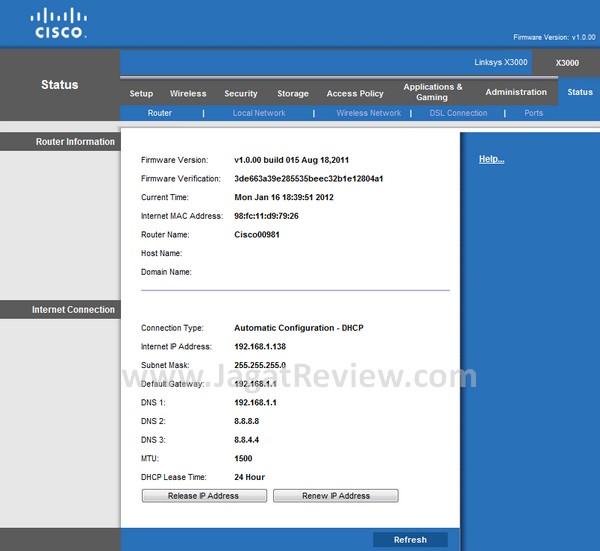Open the Security tab
This screenshot has height=551, width=600.
pyautogui.click(x=241, y=93)
